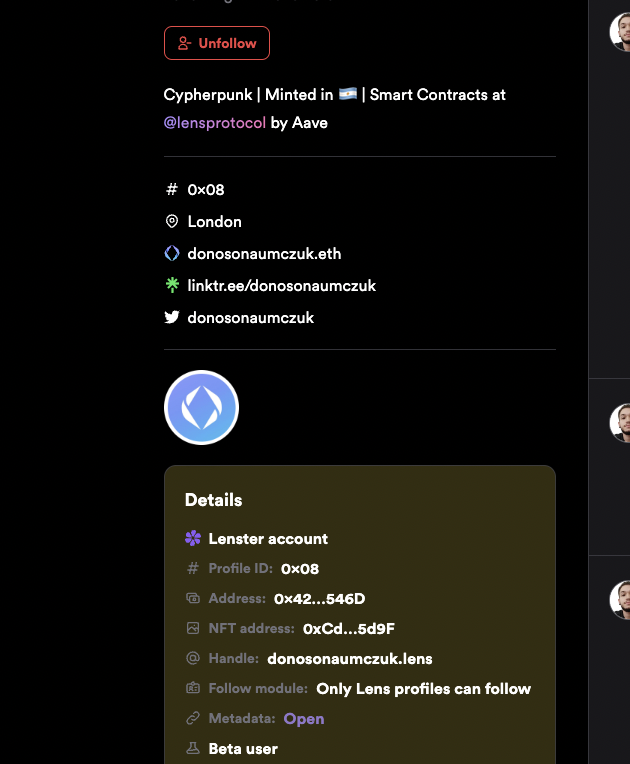Click the wallet icon beside Address

pos(193,598)
